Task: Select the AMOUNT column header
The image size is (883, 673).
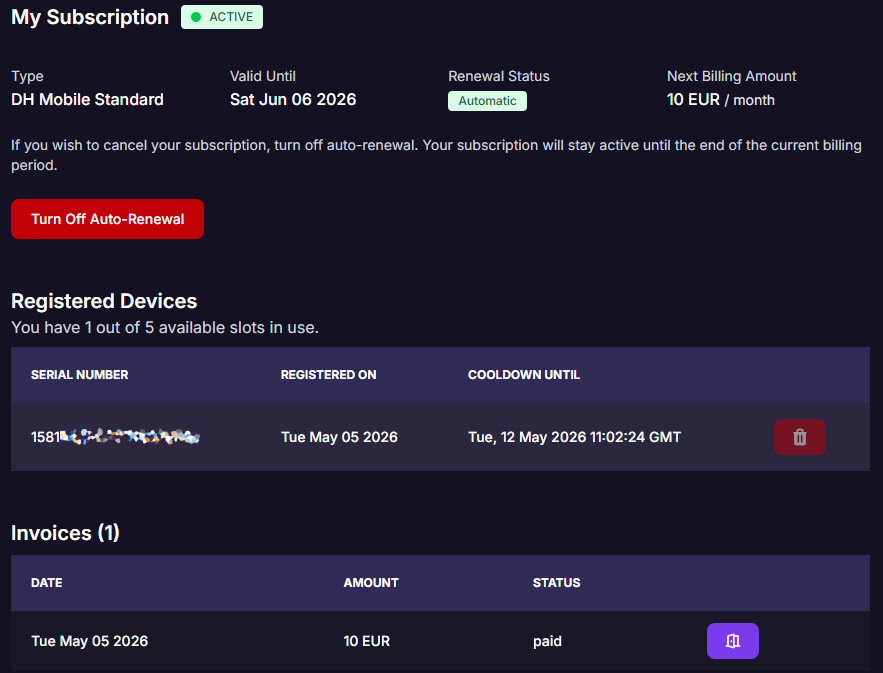Action: [371, 583]
